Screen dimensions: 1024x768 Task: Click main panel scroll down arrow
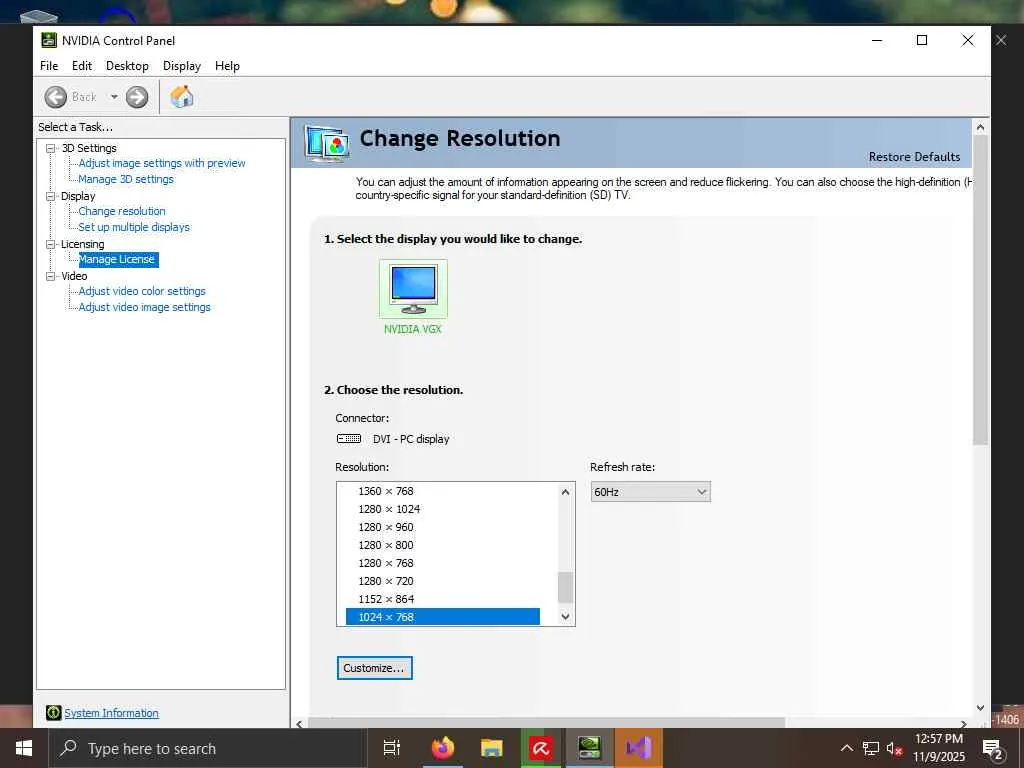[x=980, y=708]
